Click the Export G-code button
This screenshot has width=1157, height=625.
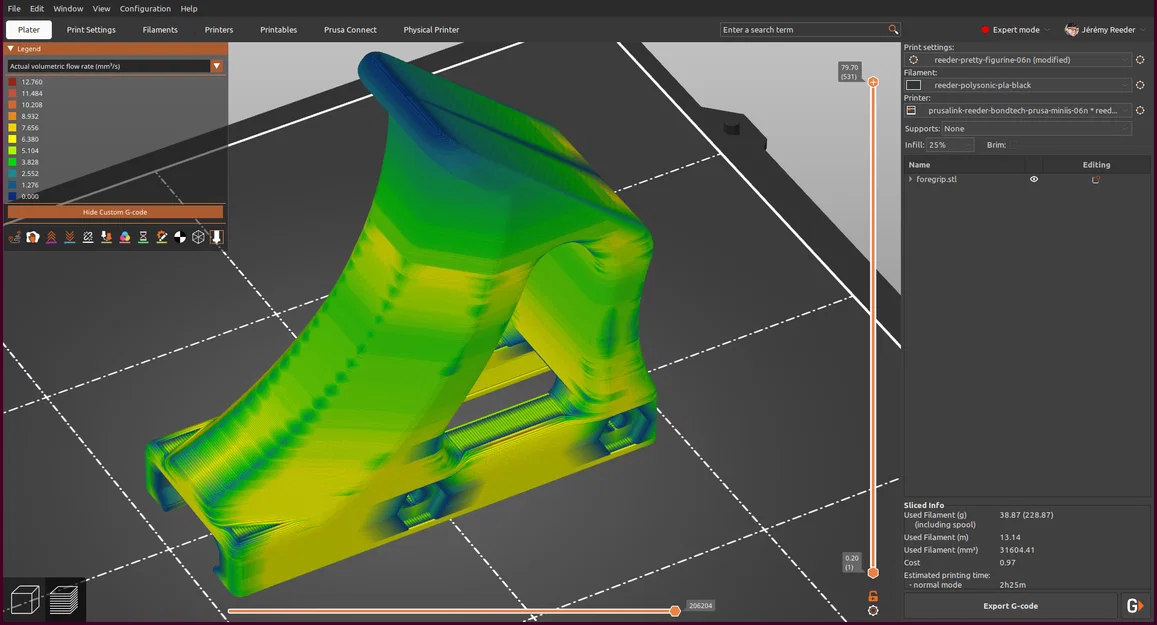1010,606
